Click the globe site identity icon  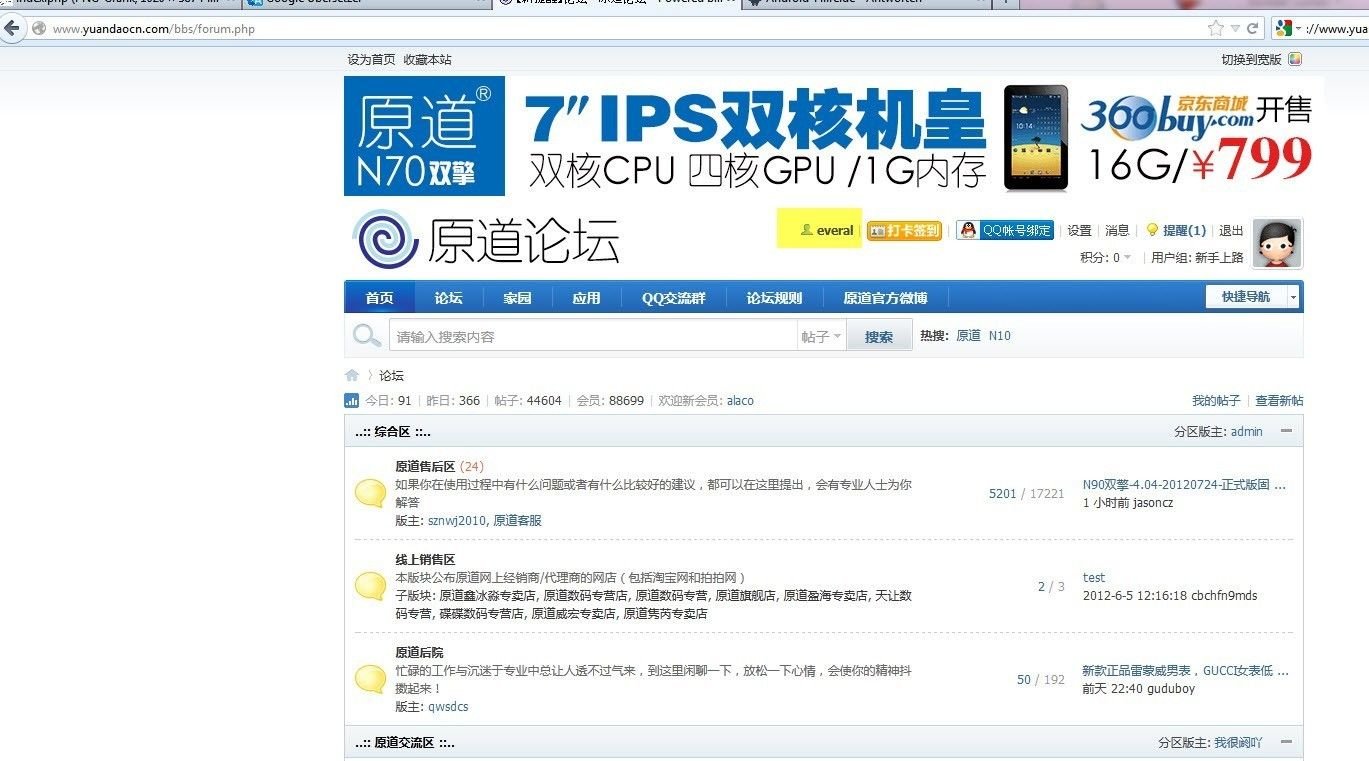pyautogui.click(x=39, y=29)
